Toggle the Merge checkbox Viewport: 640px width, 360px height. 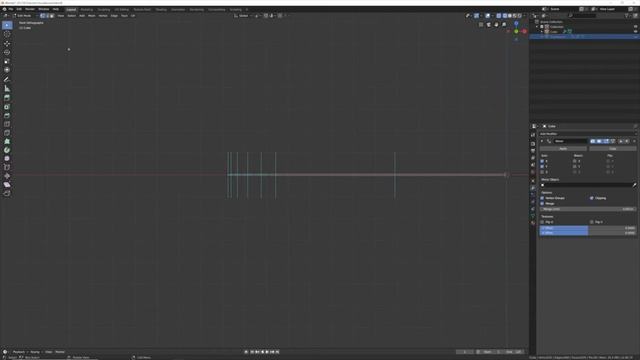[542, 203]
